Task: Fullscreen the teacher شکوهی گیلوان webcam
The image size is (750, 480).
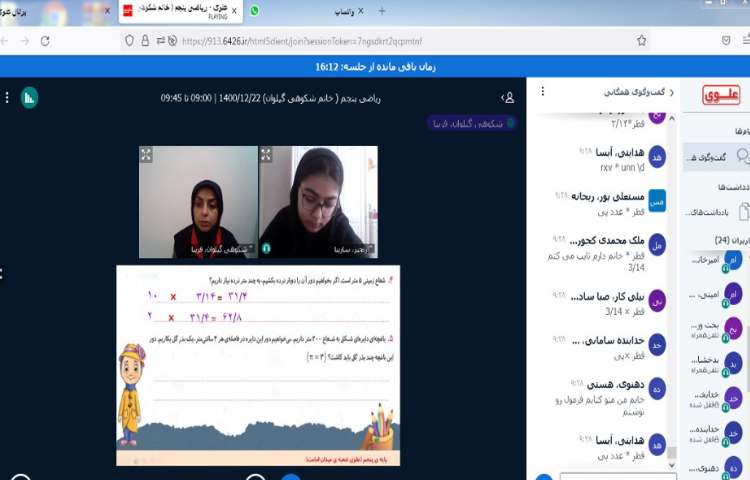Action: point(146,154)
